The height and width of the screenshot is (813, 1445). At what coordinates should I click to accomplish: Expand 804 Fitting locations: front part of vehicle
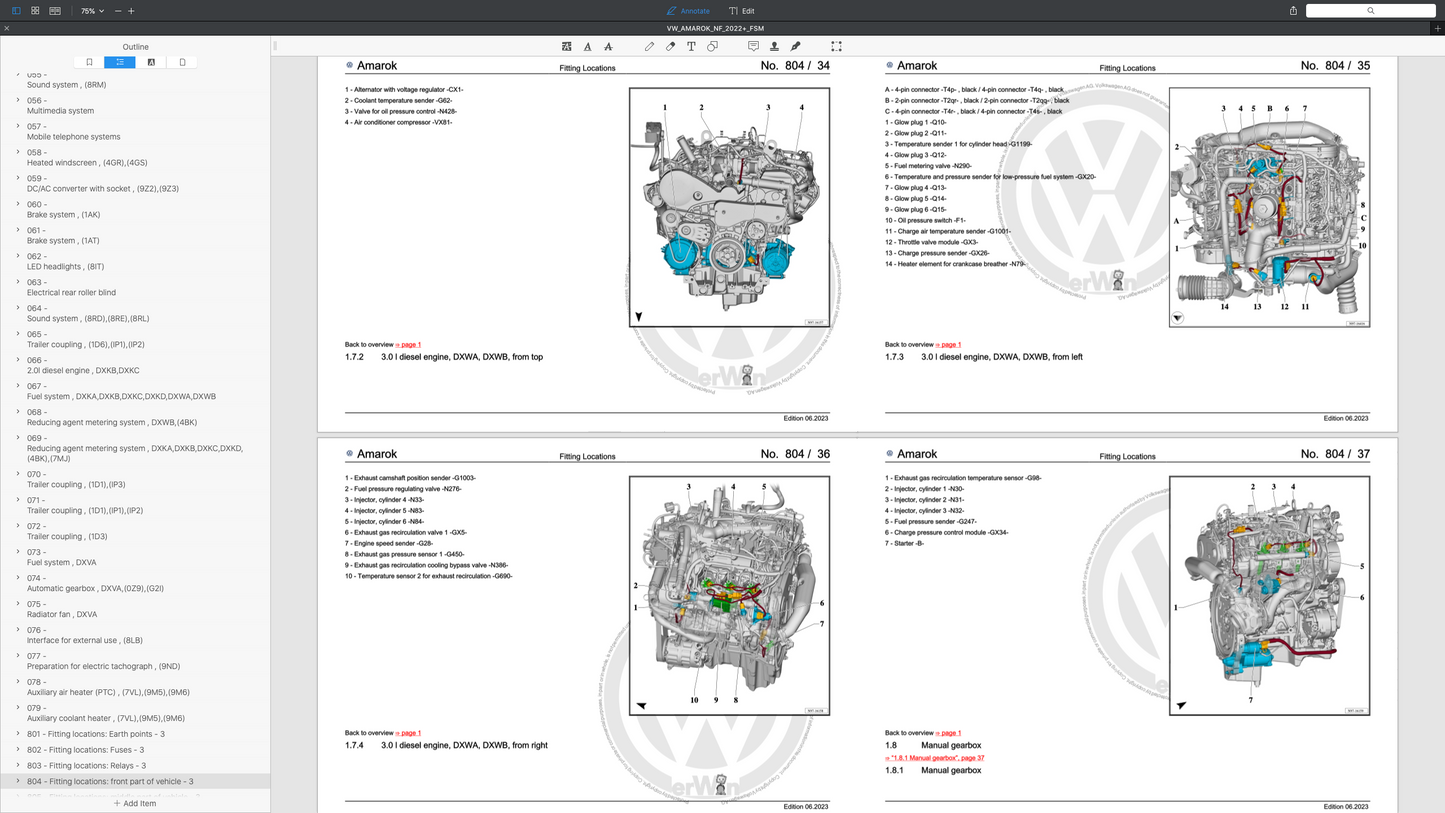click(x=17, y=781)
